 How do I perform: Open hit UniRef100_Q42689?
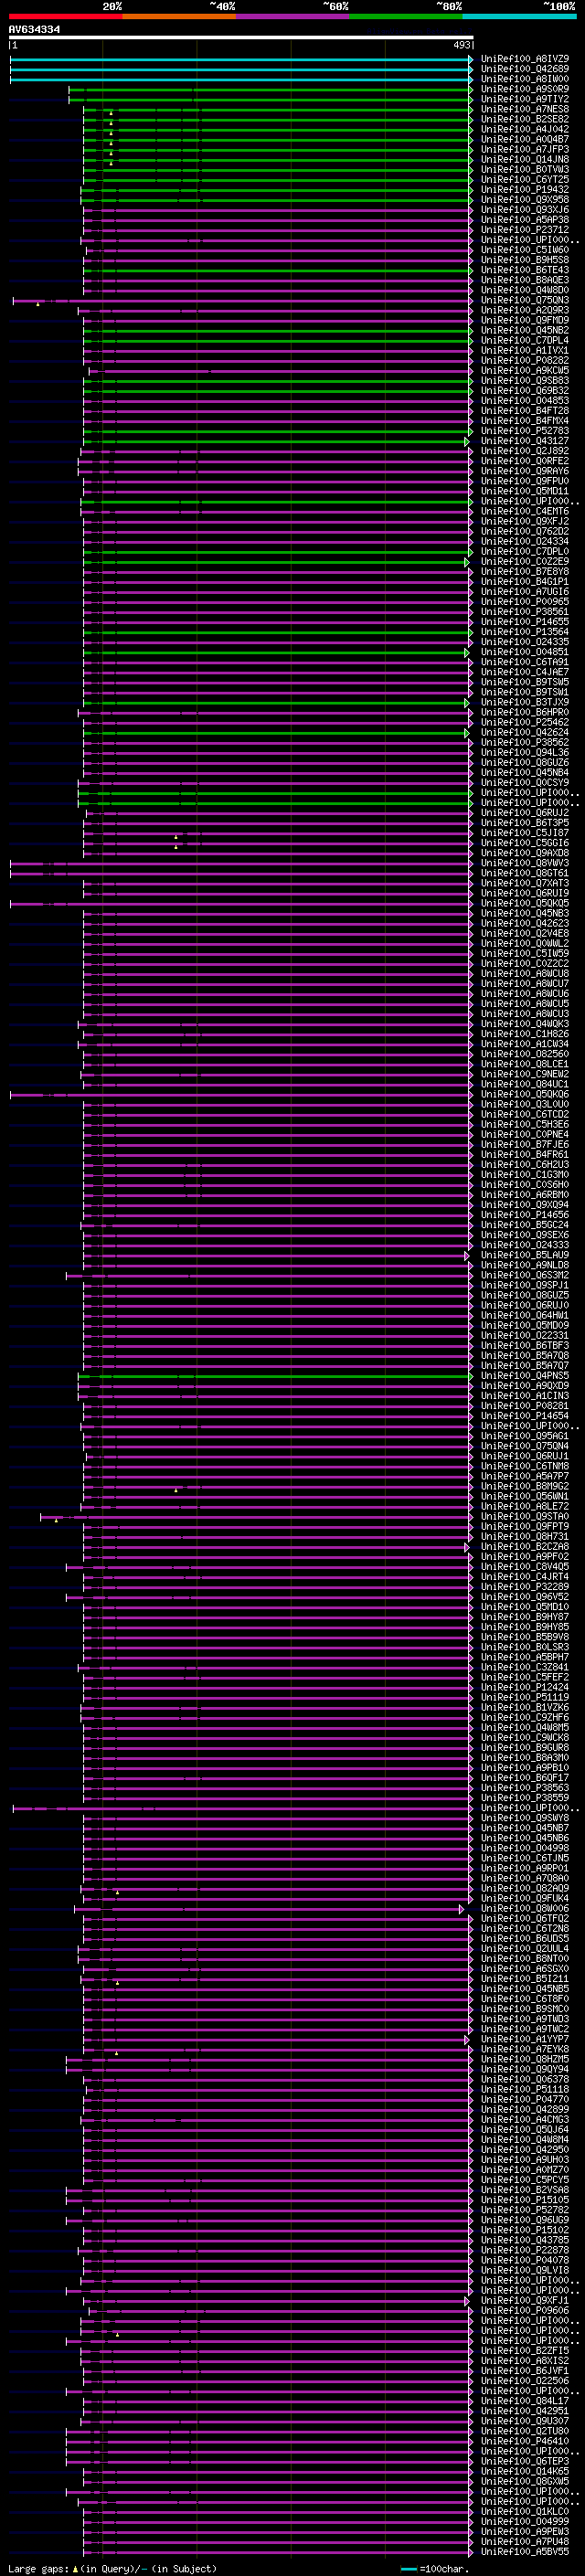(525, 69)
